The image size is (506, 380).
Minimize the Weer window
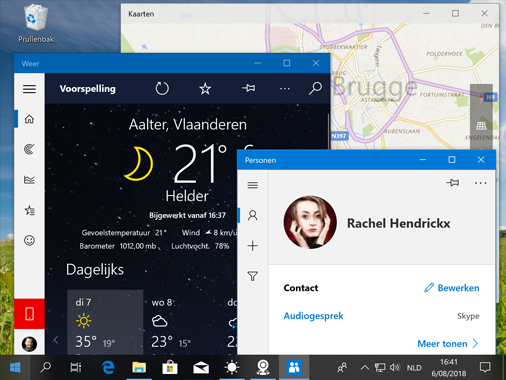click(x=258, y=63)
